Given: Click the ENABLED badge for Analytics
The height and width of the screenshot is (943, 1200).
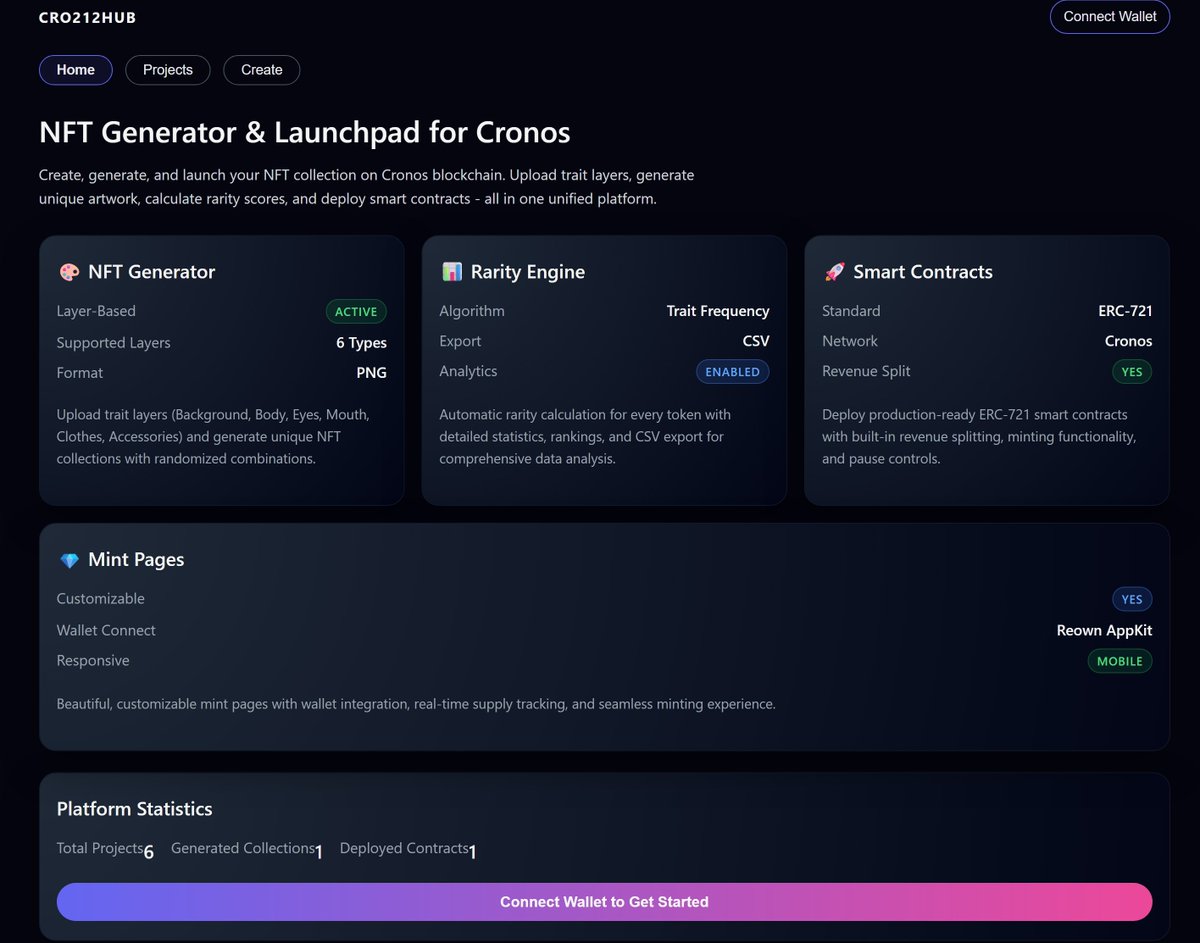Looking at the screenshot, I should pyautogui.click(x=733, y=372).
